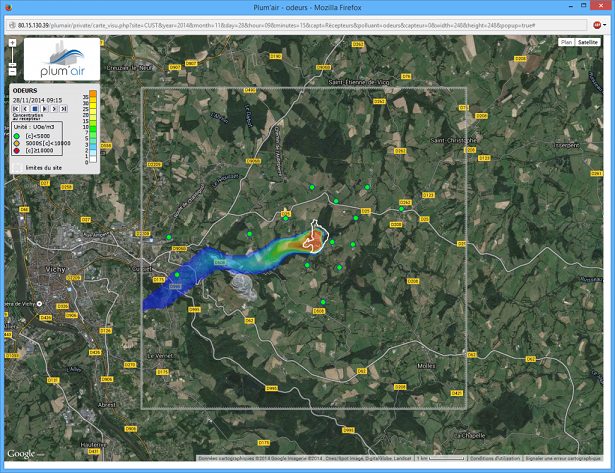Expand the Adblock Plus dropdown arrow
Image resolution: width=615 pixels, height=473 pixels.
pyautogui.click(x=604, y=25)
